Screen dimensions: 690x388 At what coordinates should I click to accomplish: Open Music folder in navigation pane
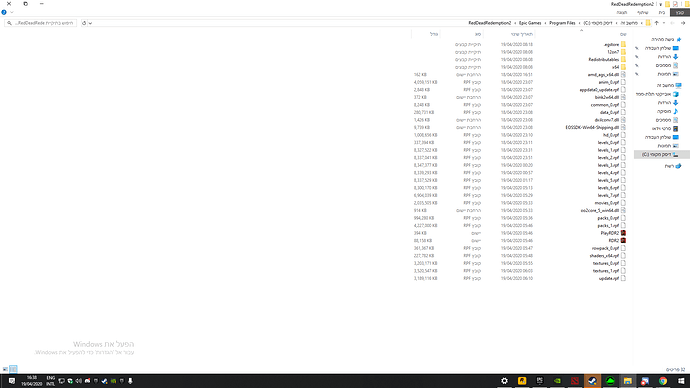[x=668, y=111]
